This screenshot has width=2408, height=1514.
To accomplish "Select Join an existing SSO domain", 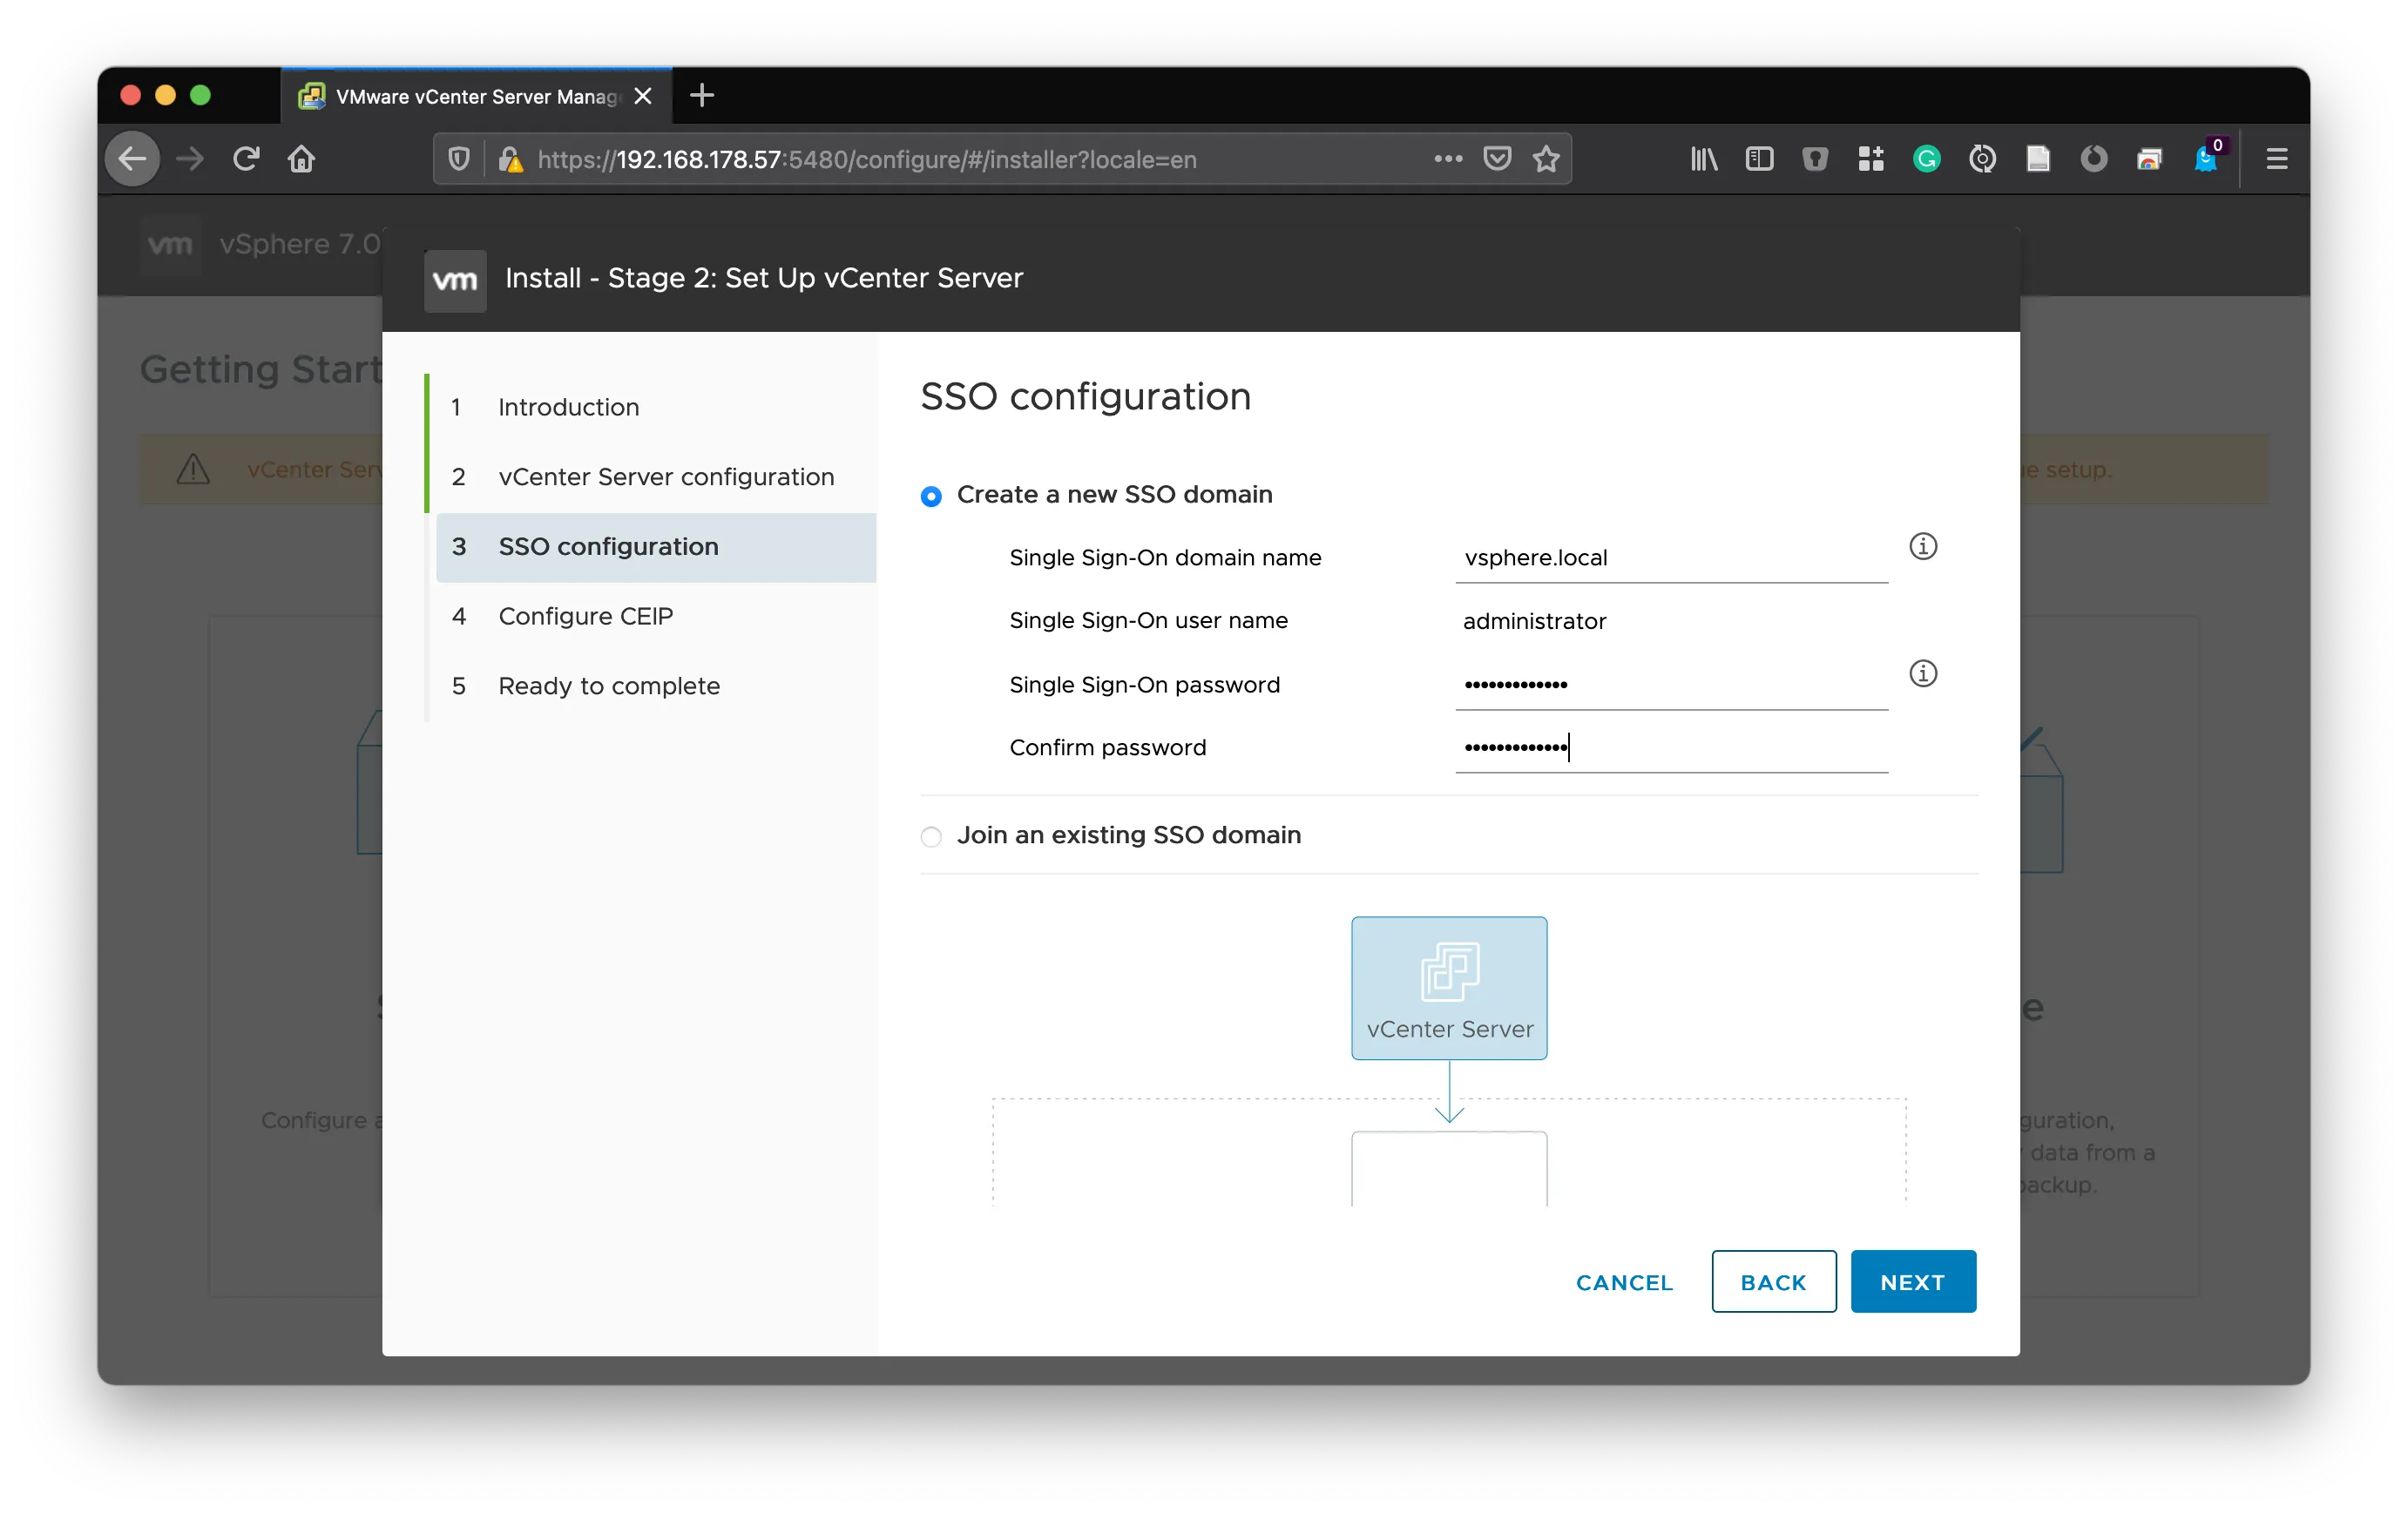I will pos(931,836).
